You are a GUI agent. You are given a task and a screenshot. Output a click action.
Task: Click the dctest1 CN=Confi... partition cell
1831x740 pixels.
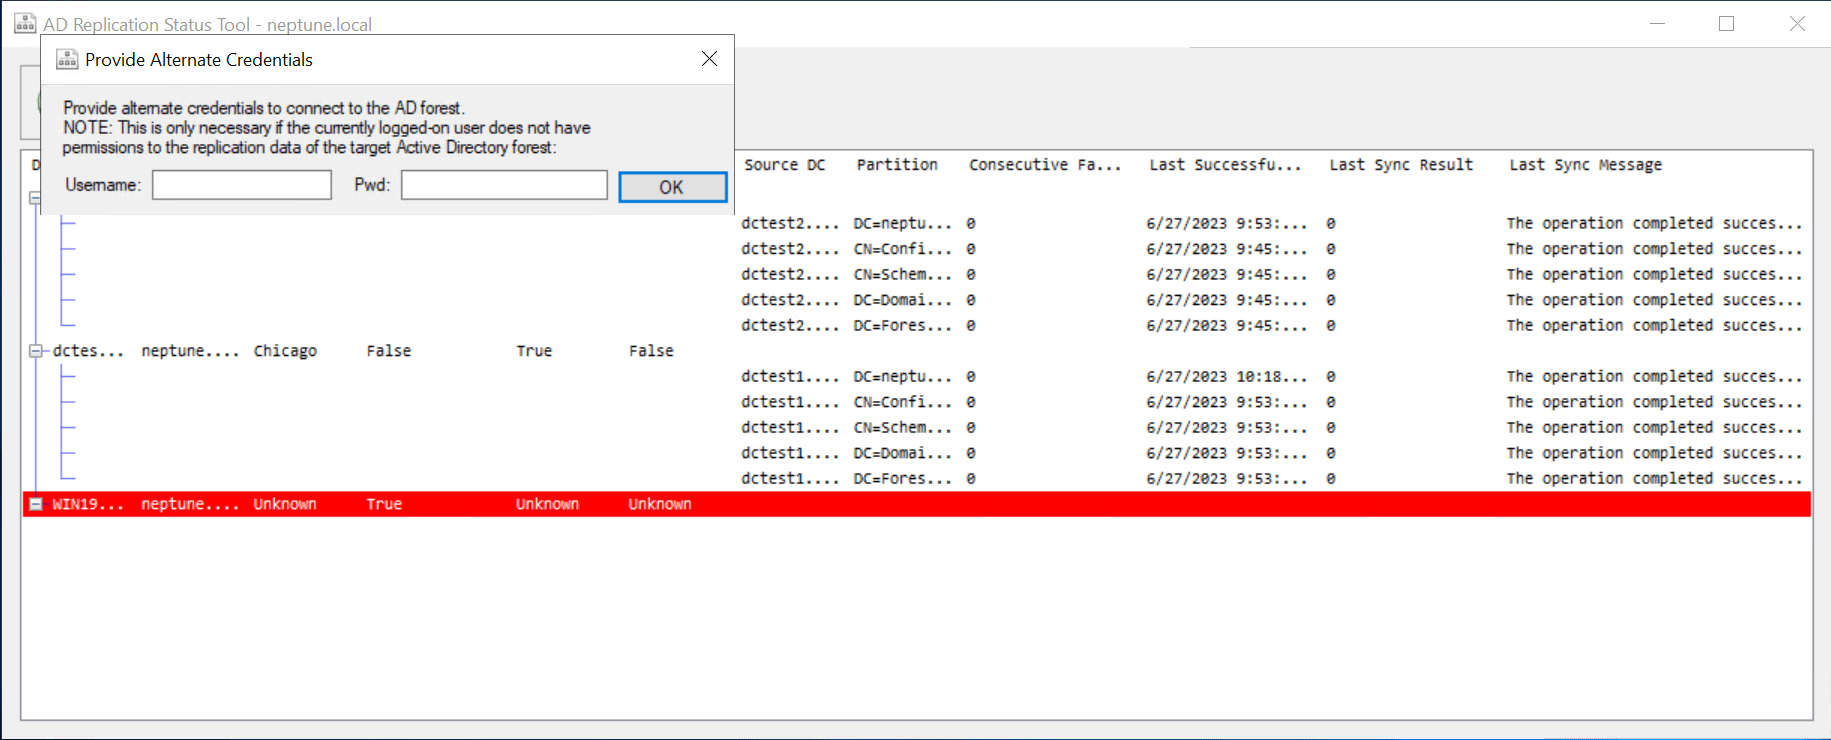[902, 402]
